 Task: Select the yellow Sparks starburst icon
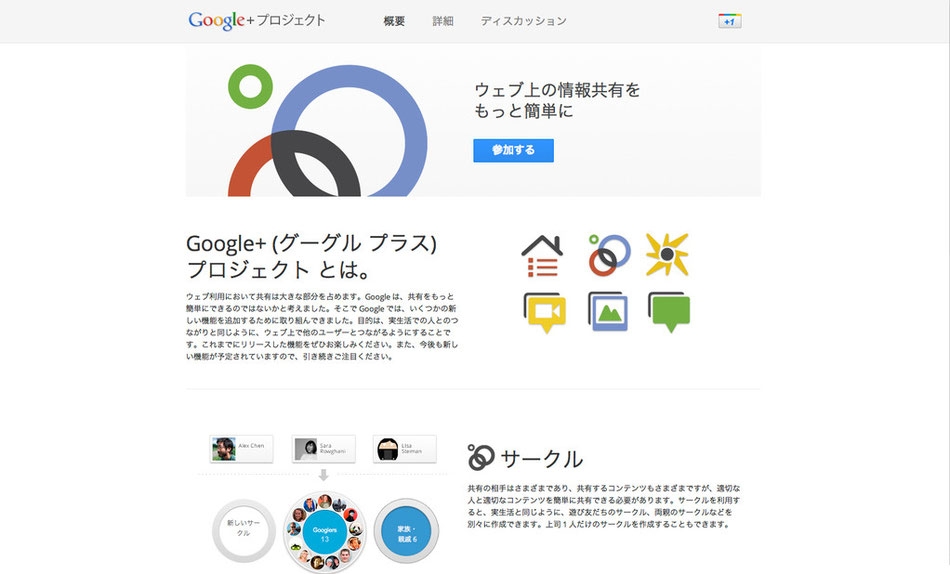(667, 255)
